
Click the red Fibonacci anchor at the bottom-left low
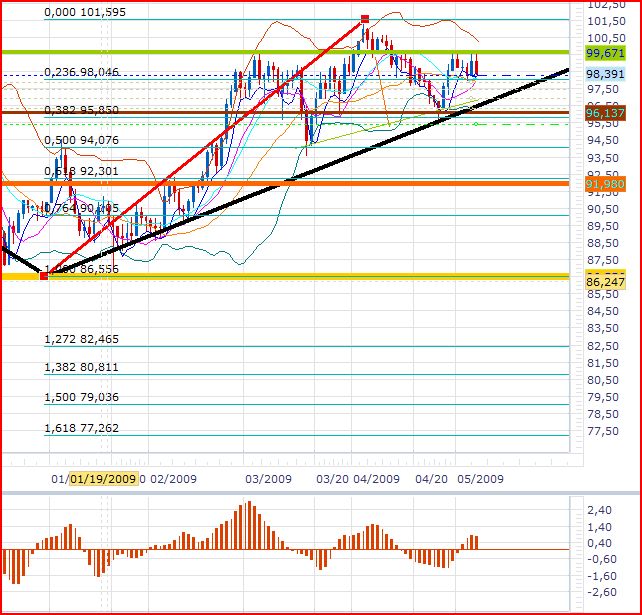tap(43, 275)
